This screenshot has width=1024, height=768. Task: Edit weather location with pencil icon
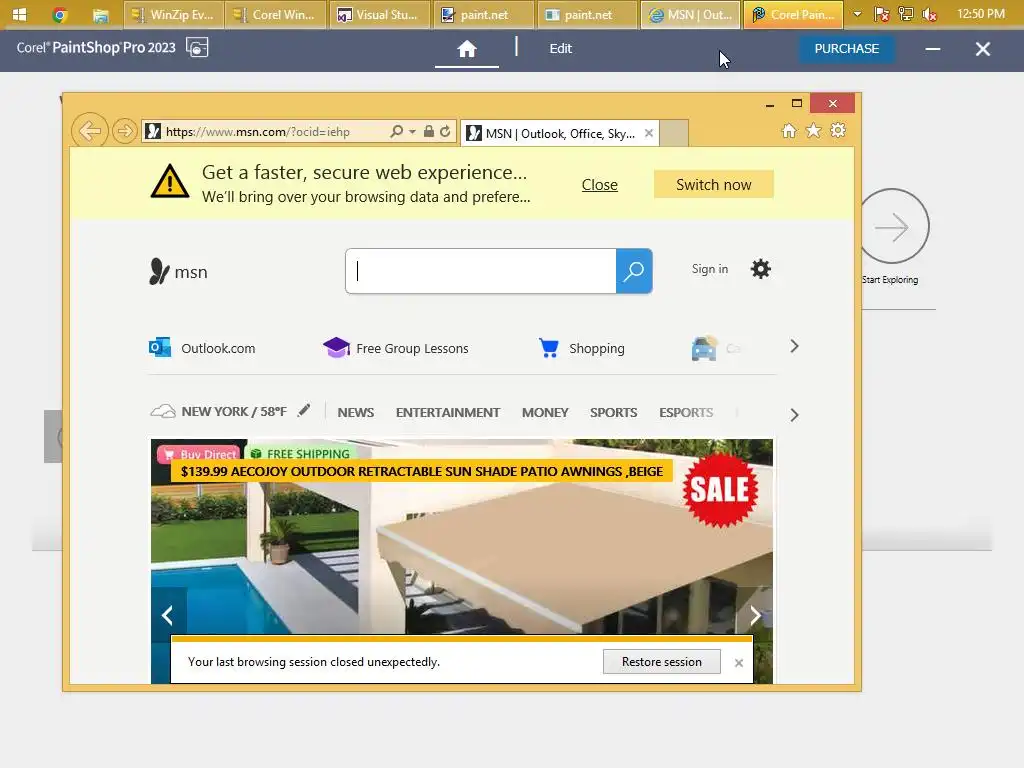click(304, 411)
